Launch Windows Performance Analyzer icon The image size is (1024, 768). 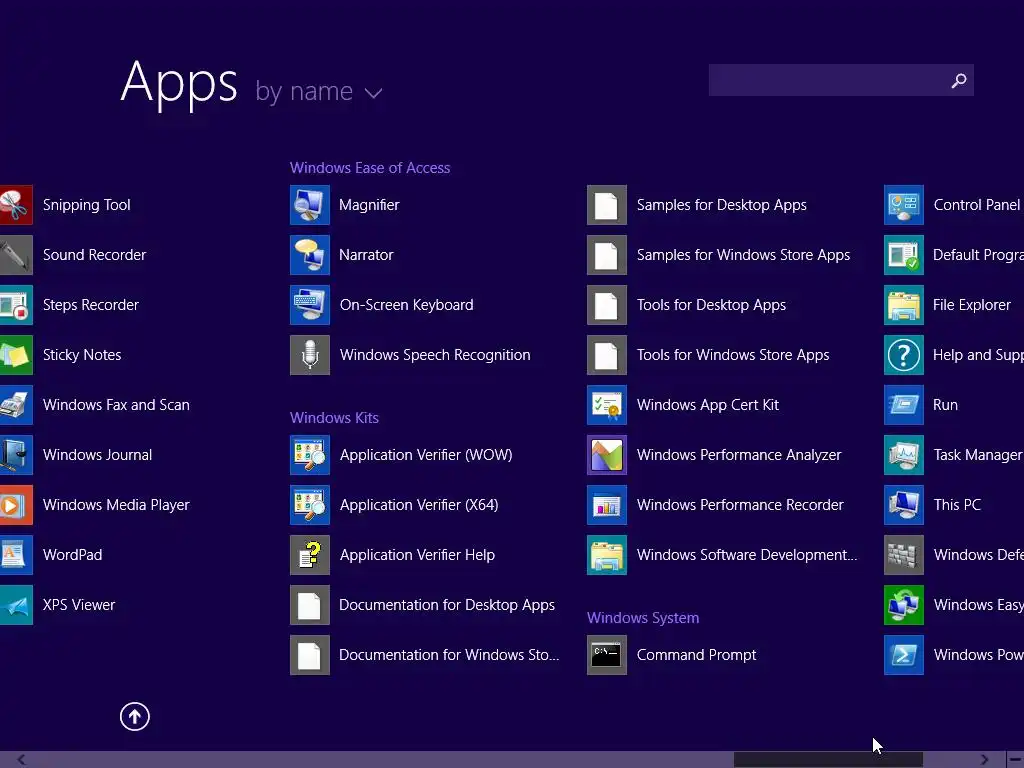(607, 455)
